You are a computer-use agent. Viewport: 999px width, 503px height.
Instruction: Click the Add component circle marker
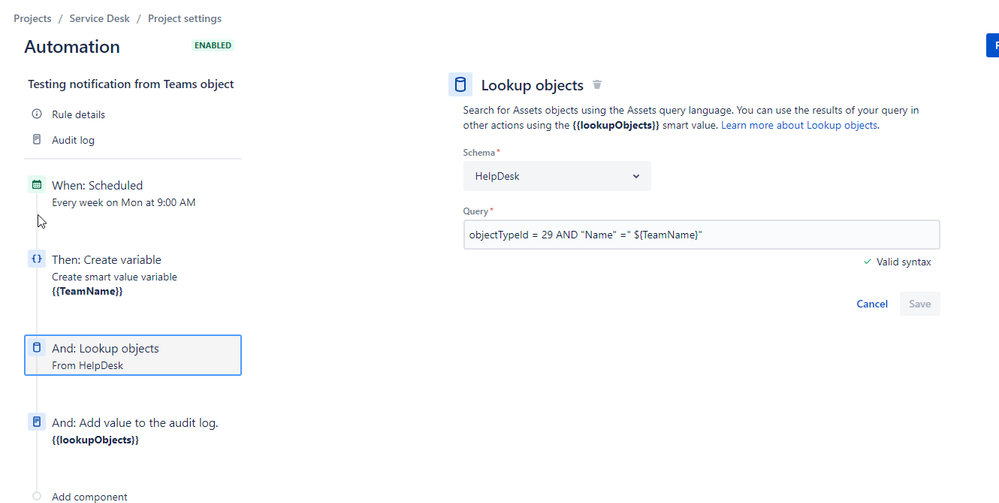(x=37, y=496)
